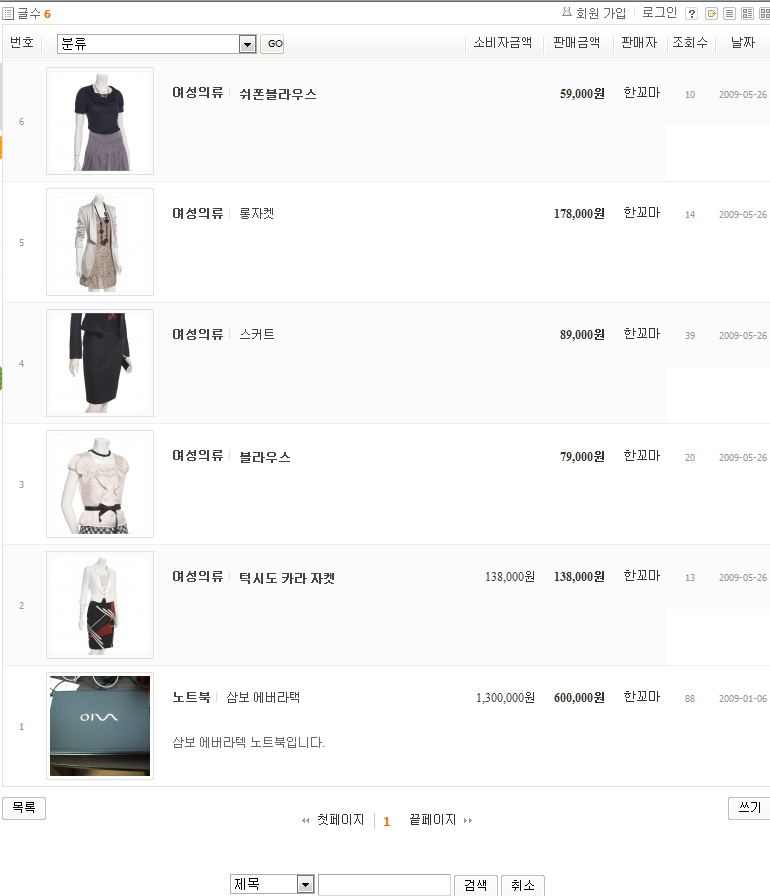This screenshot has width=770, height=896.
Task: Open the 턱시도 카라 자켓 product link
Action: (287, 578)
